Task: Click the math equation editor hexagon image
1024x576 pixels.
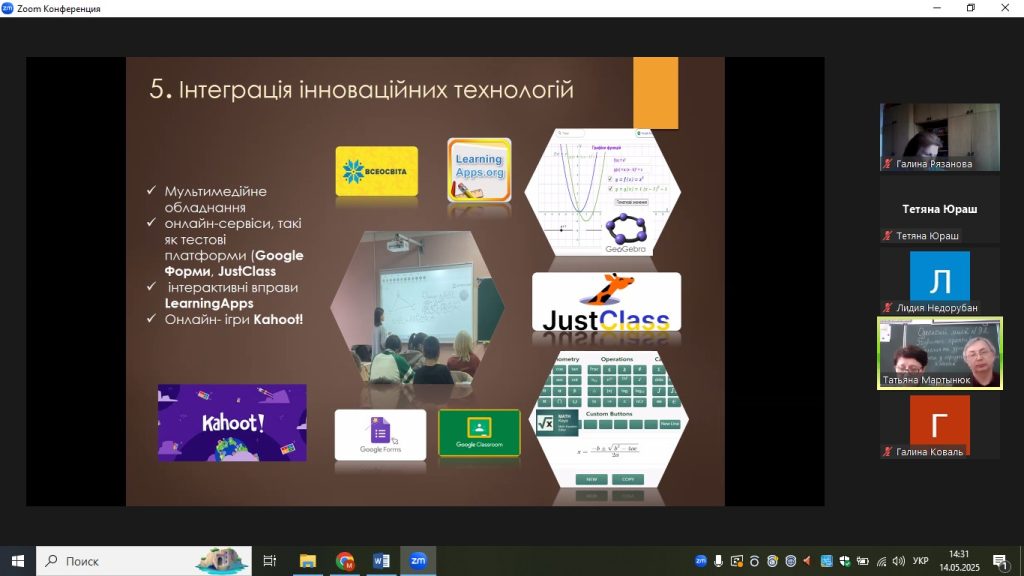Action: click(611, 419)
